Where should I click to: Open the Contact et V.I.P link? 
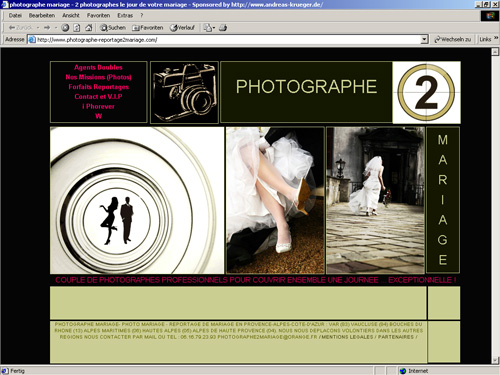[x=98, y=97]
